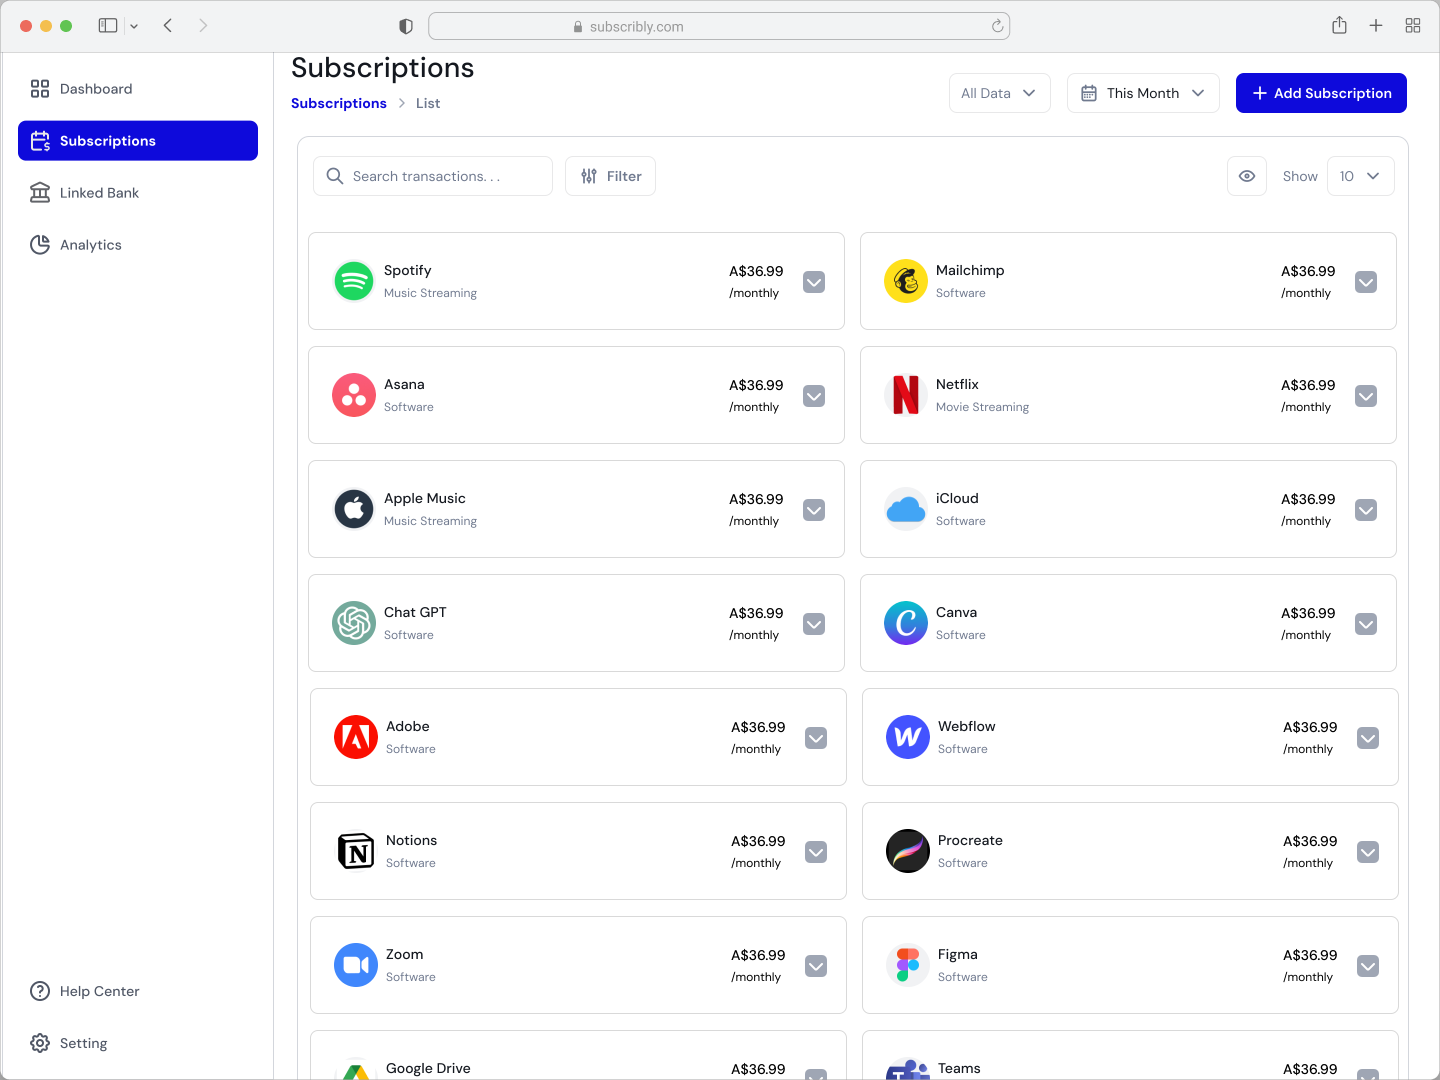Expand the Figma subscription card
1440x1080 pixels.
(1368, 966)
